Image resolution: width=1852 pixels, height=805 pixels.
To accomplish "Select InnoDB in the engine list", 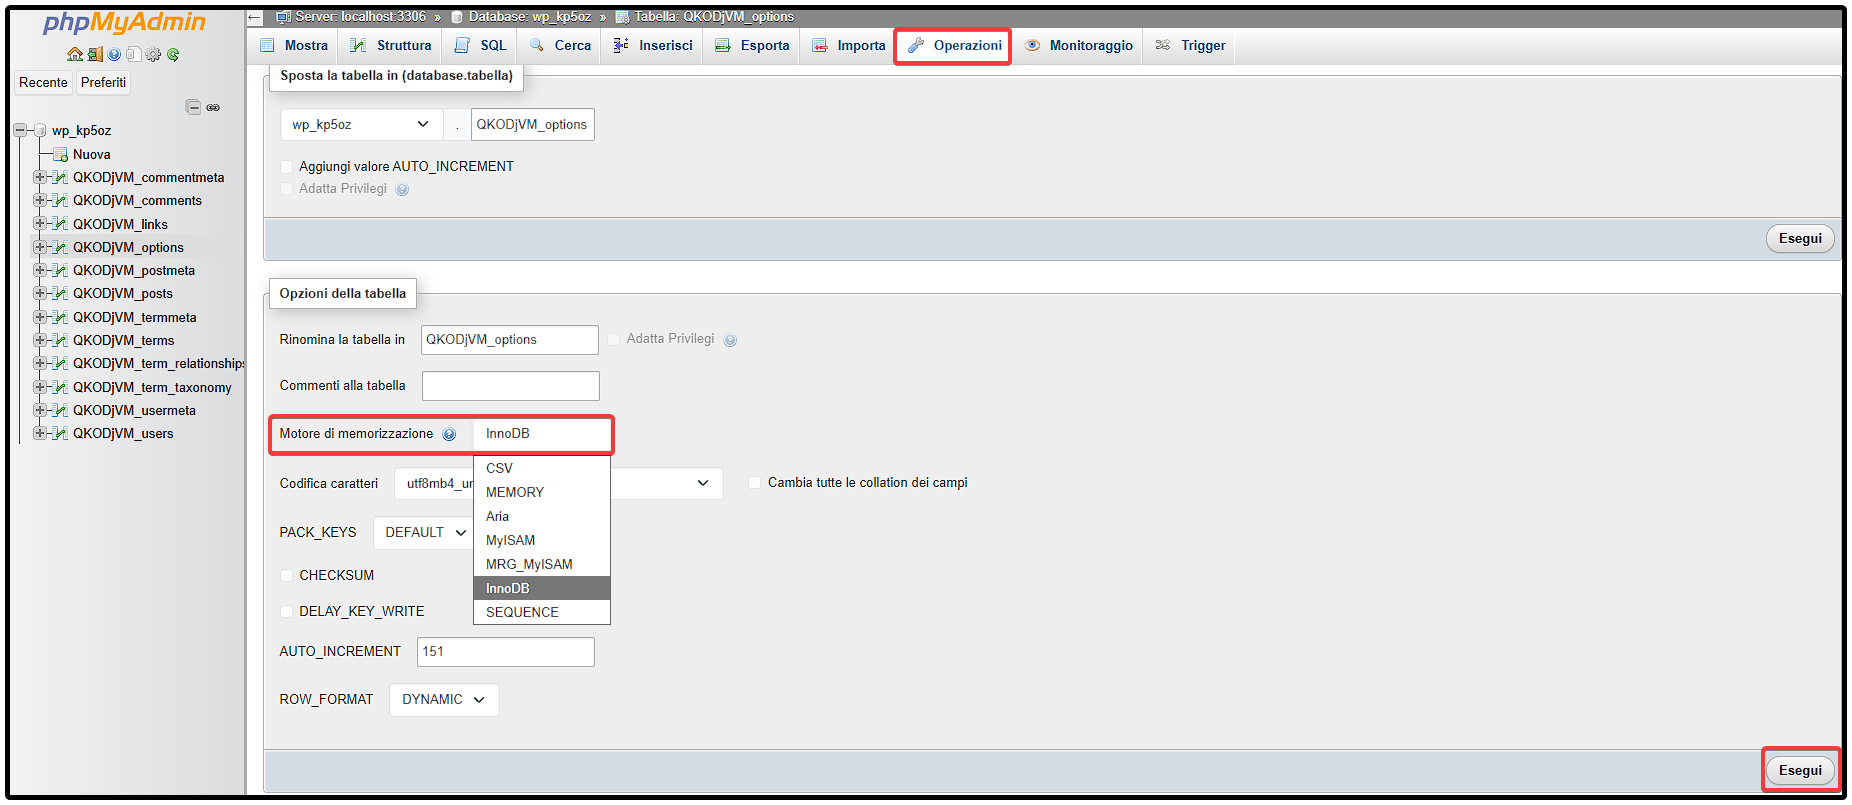I will [x=541, y=588].
